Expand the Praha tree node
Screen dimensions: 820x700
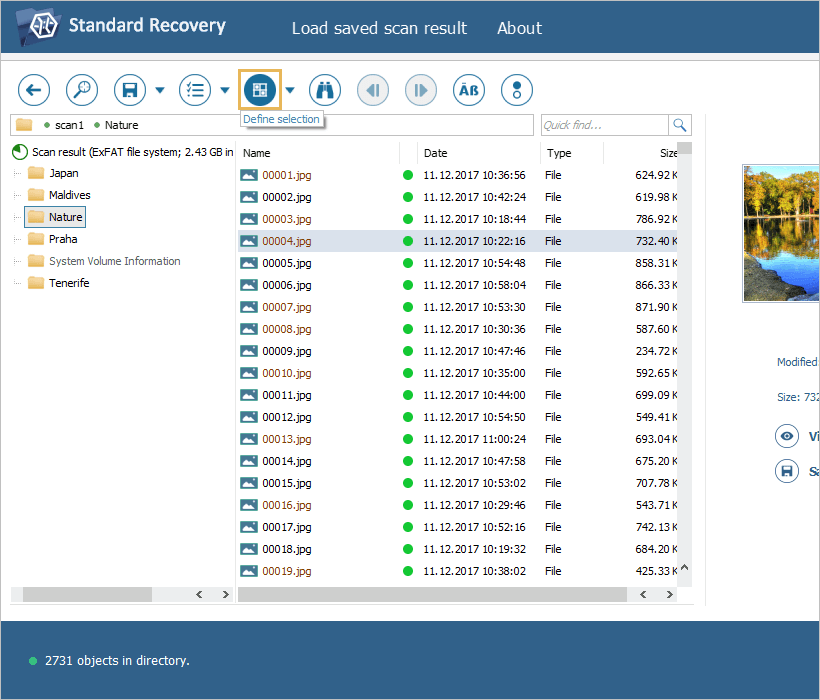(17, 239)
